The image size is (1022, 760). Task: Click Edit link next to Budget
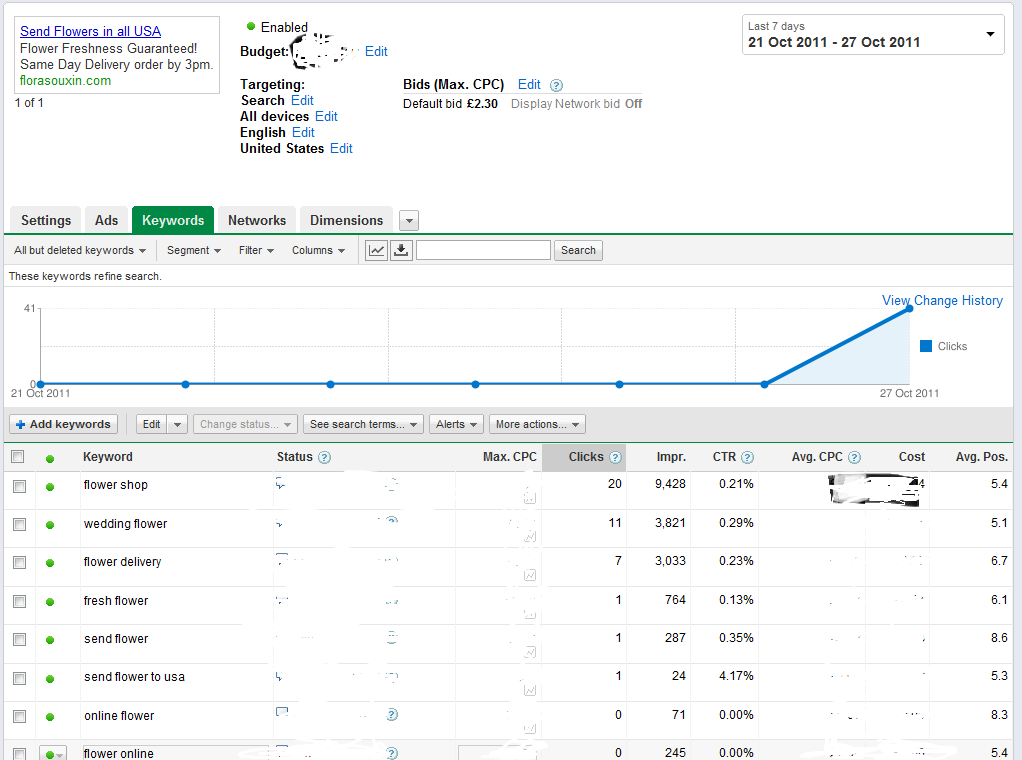(x=376, y=51)
